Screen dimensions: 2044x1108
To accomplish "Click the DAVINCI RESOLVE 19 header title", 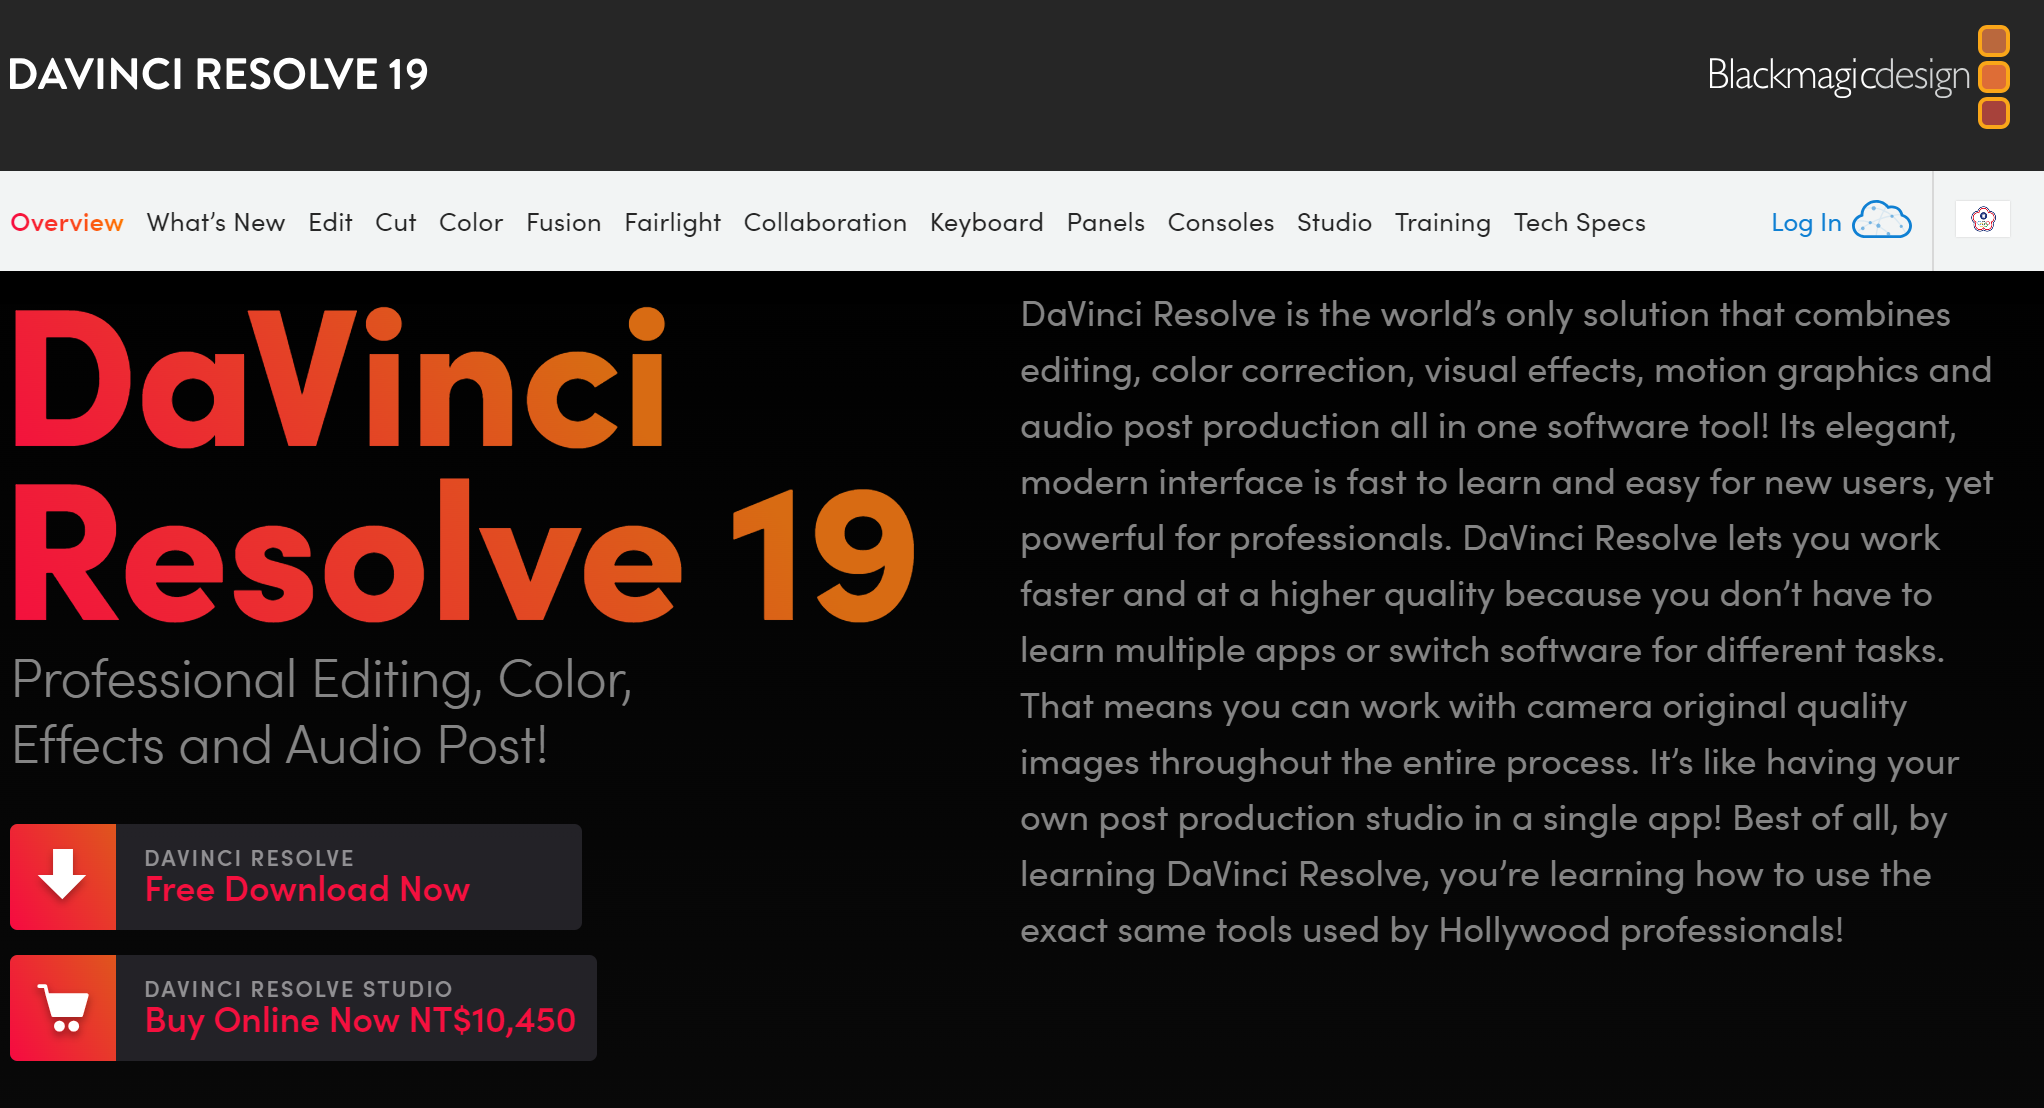I will click(218, 74).
